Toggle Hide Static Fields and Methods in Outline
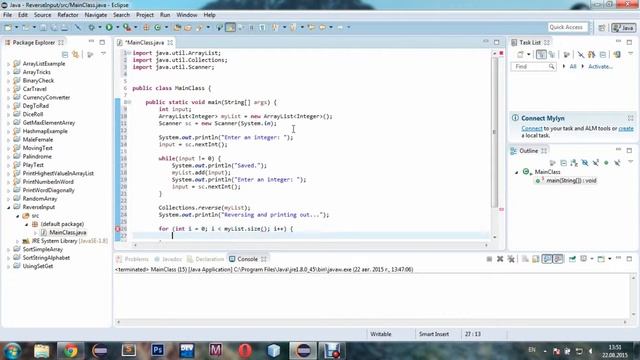This screenshot has height=360, width=640. pos(596,163)
